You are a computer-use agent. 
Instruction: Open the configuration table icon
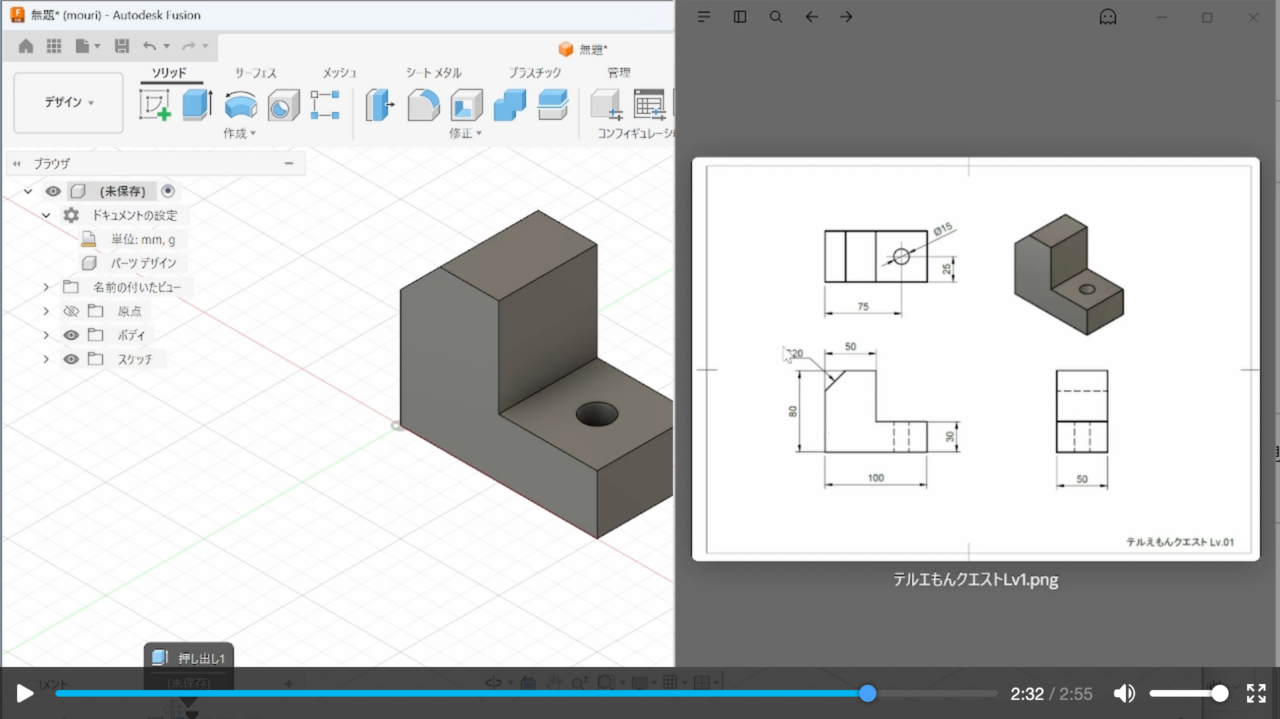coord(649,104)
